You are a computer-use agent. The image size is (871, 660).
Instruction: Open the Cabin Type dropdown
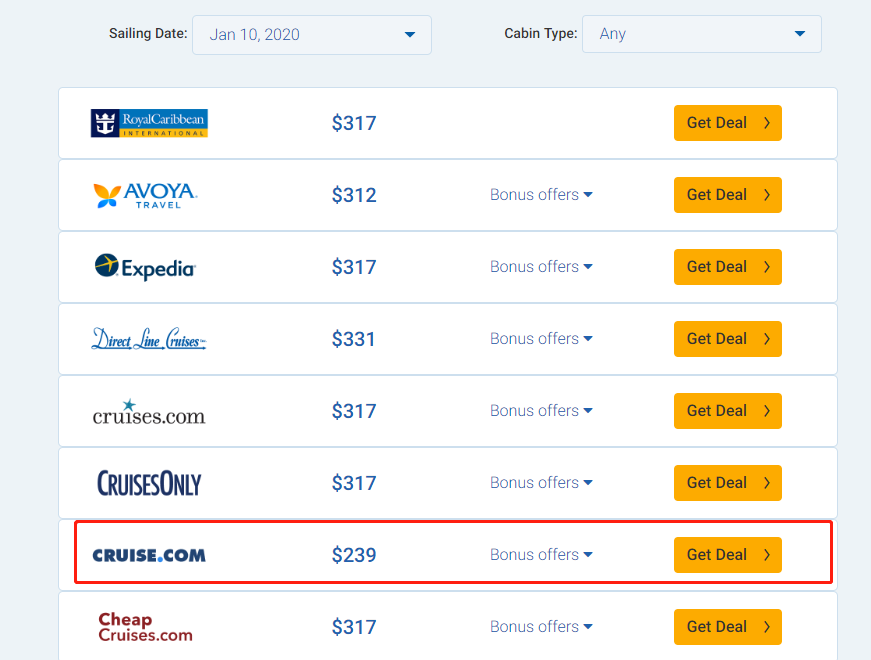[702, 34]
